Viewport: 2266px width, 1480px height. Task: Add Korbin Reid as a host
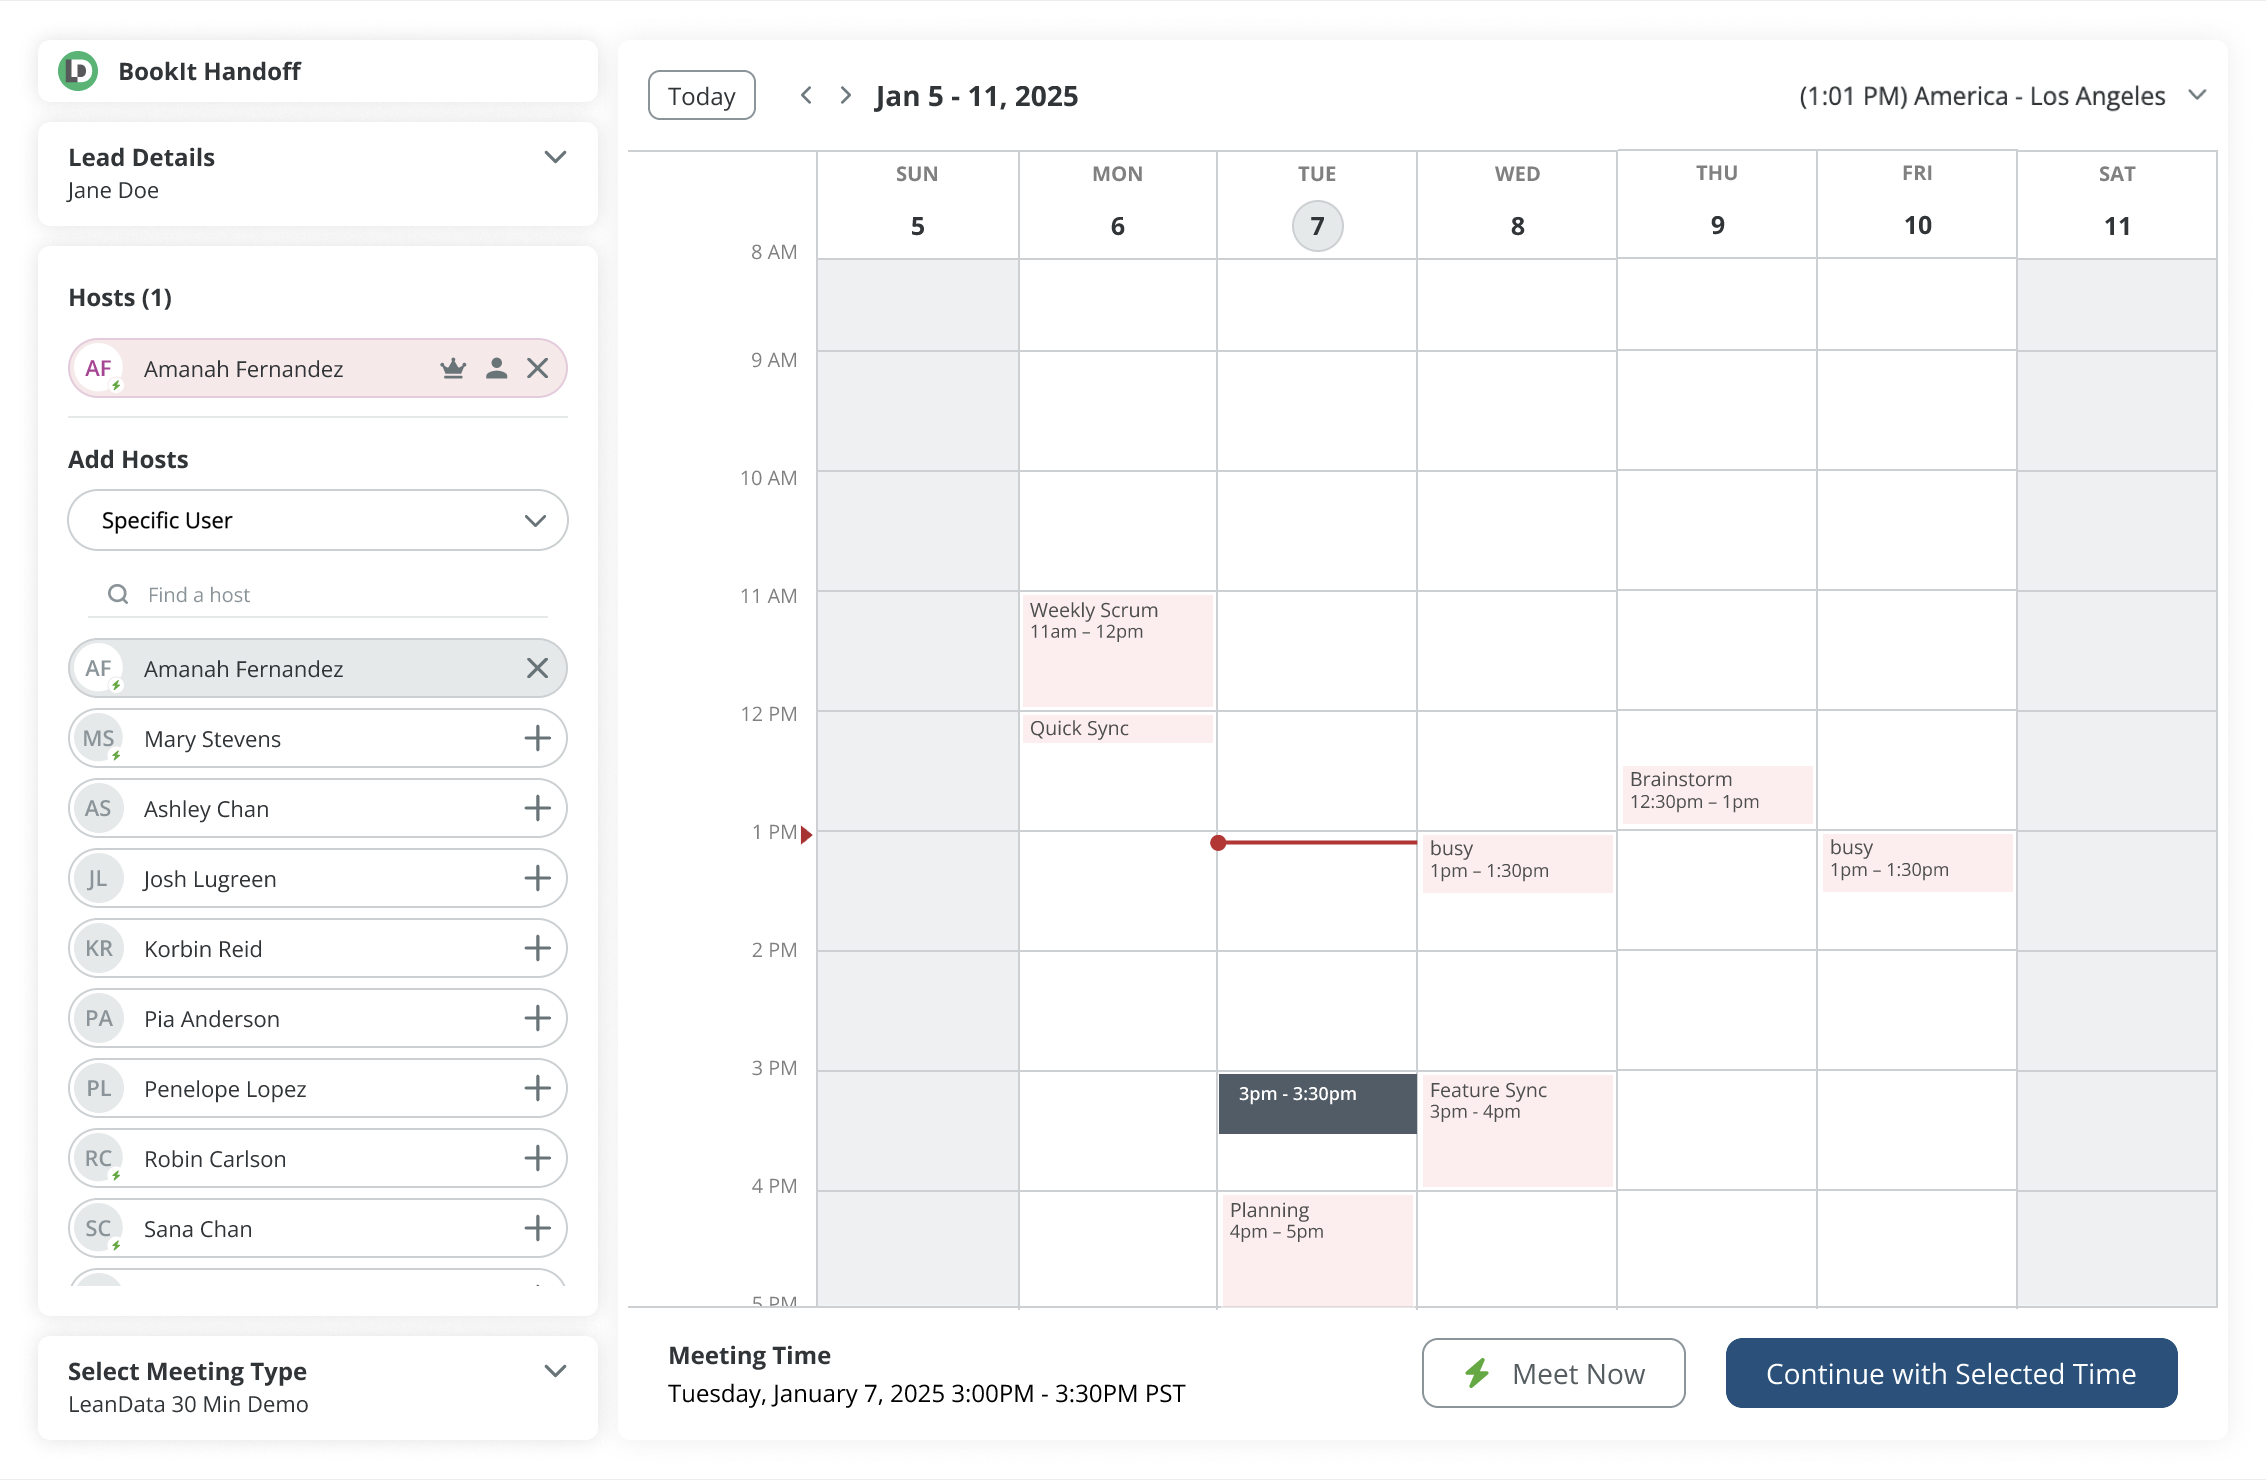coord(538,948)
